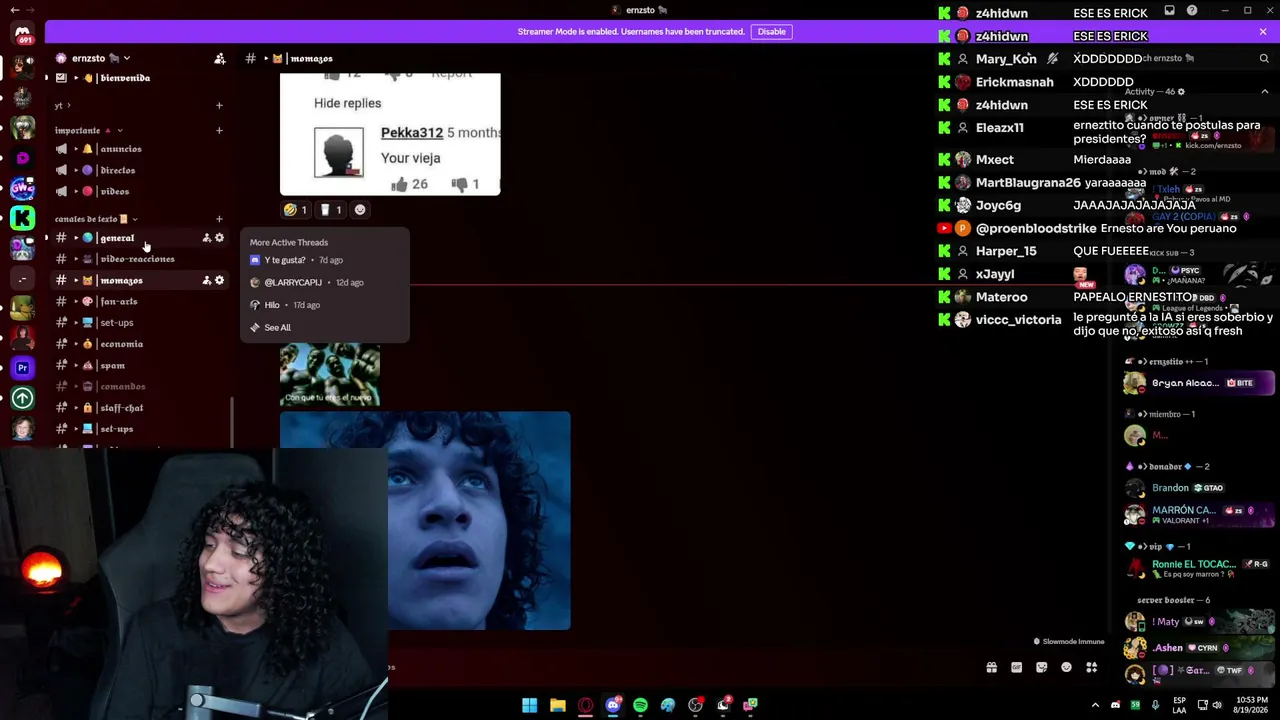
Task: Open the spam channel
Action: coord(138,366)
